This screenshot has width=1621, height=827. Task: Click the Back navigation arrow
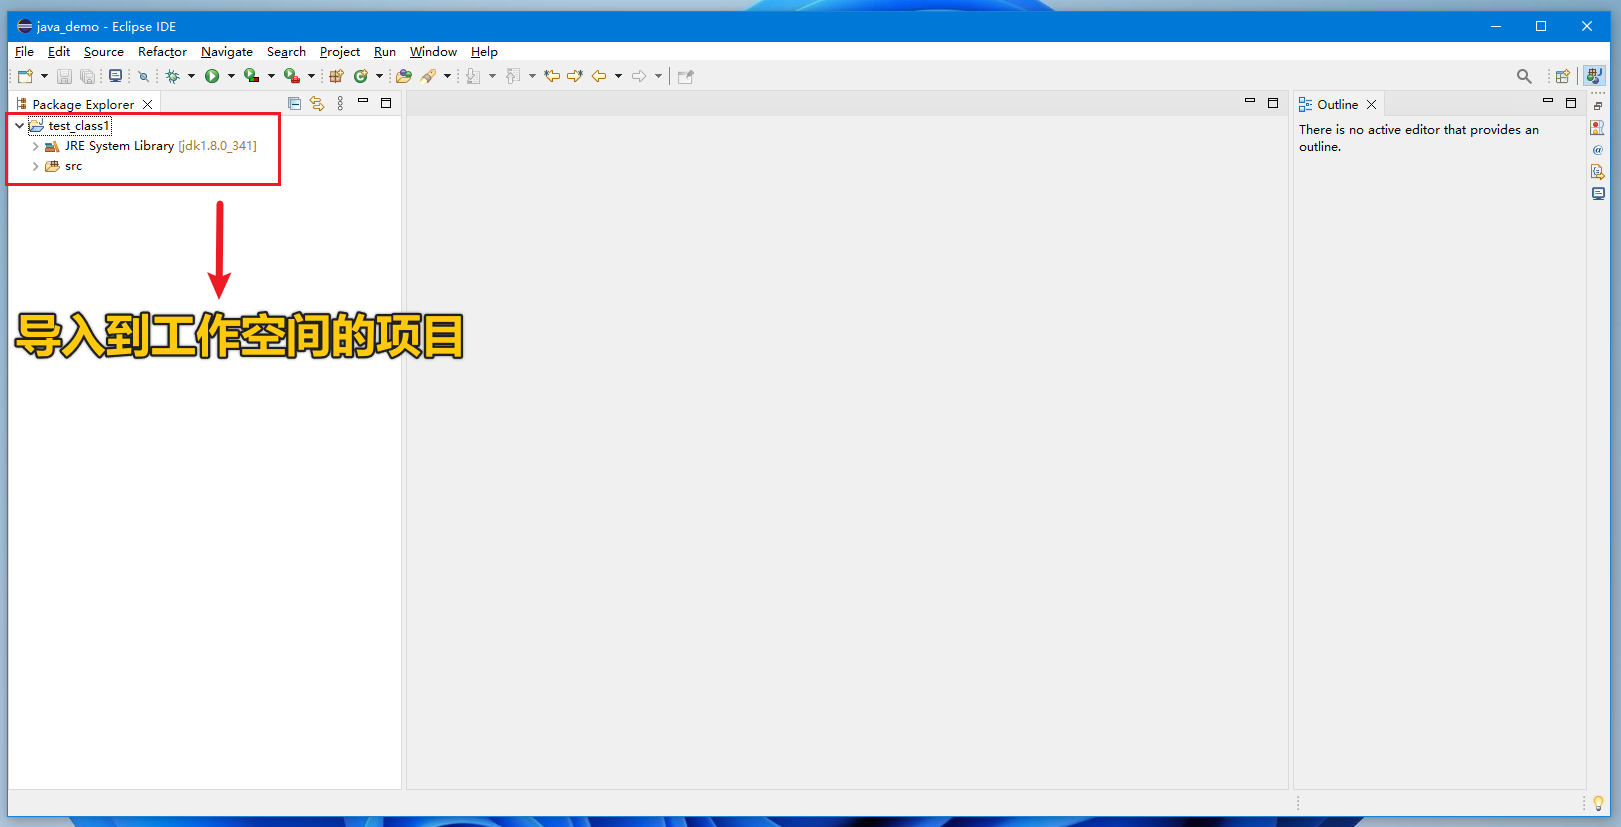tap(599, 76)
